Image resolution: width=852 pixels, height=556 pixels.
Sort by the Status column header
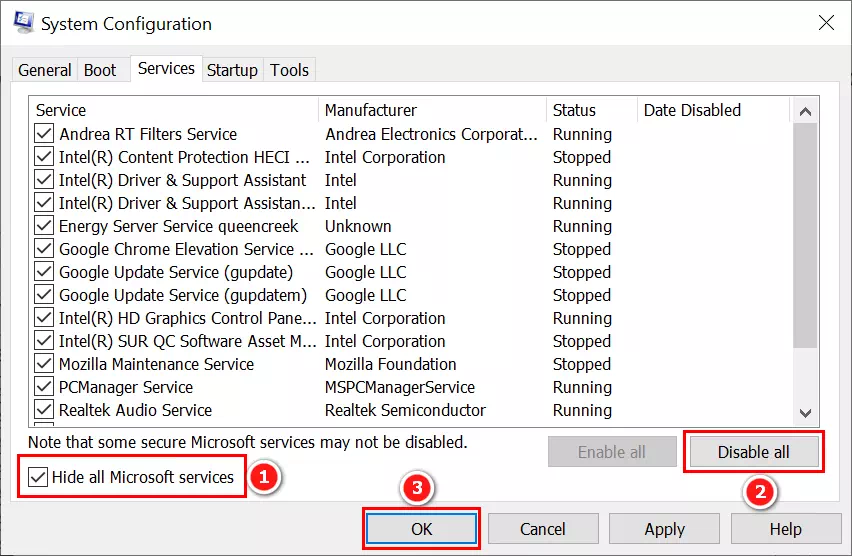point(592,110)
